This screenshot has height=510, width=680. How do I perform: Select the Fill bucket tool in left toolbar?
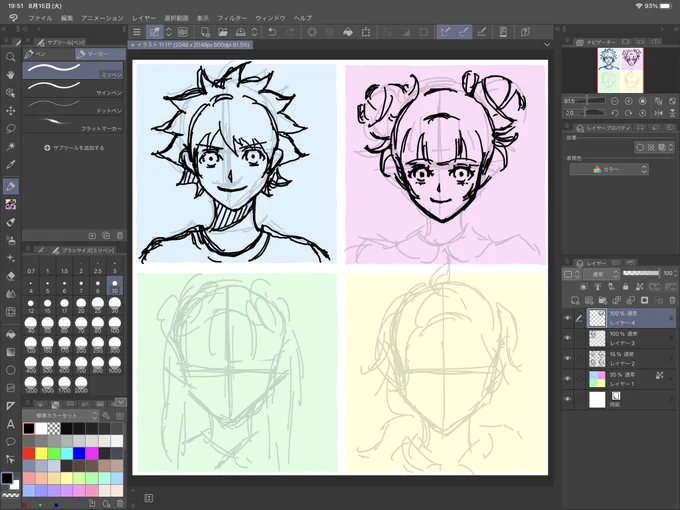pyautogui.click(x=10, y=334)
